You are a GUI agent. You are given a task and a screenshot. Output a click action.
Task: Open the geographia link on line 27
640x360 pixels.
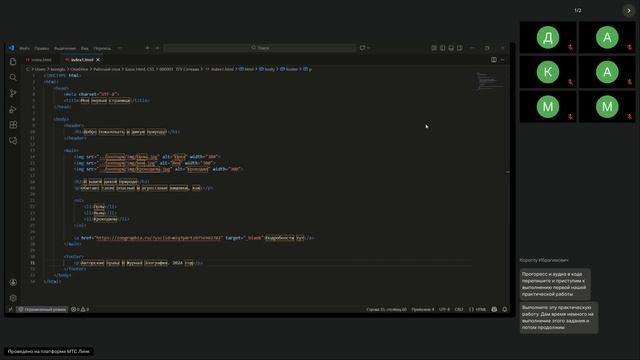click(159, 238)
